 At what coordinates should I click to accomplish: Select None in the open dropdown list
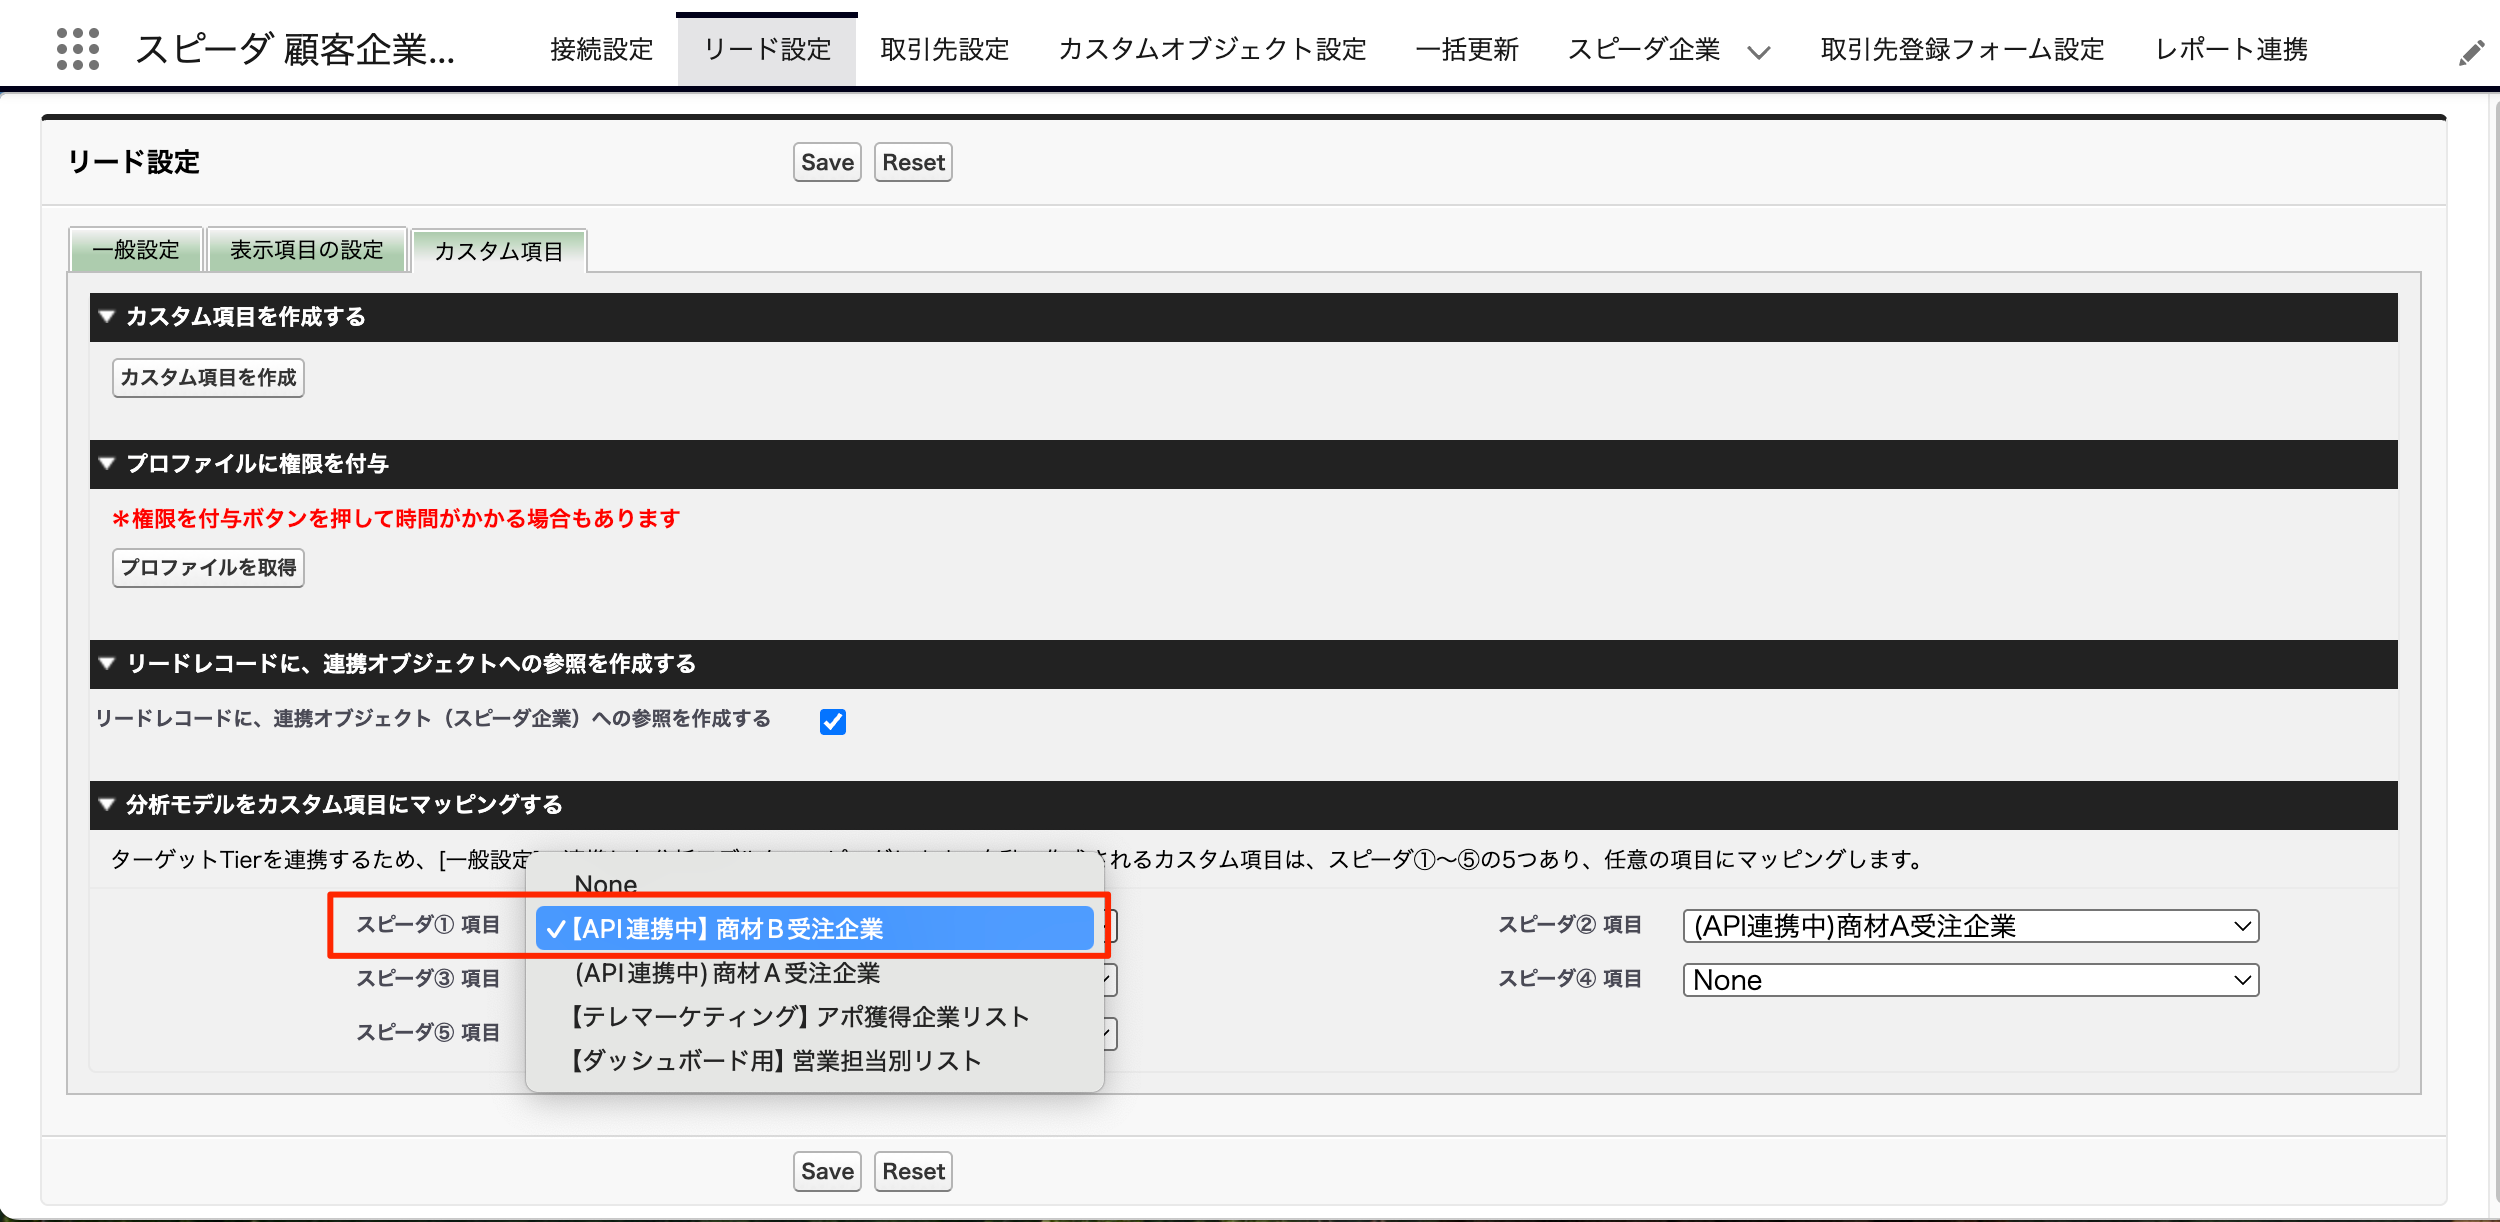606,884
